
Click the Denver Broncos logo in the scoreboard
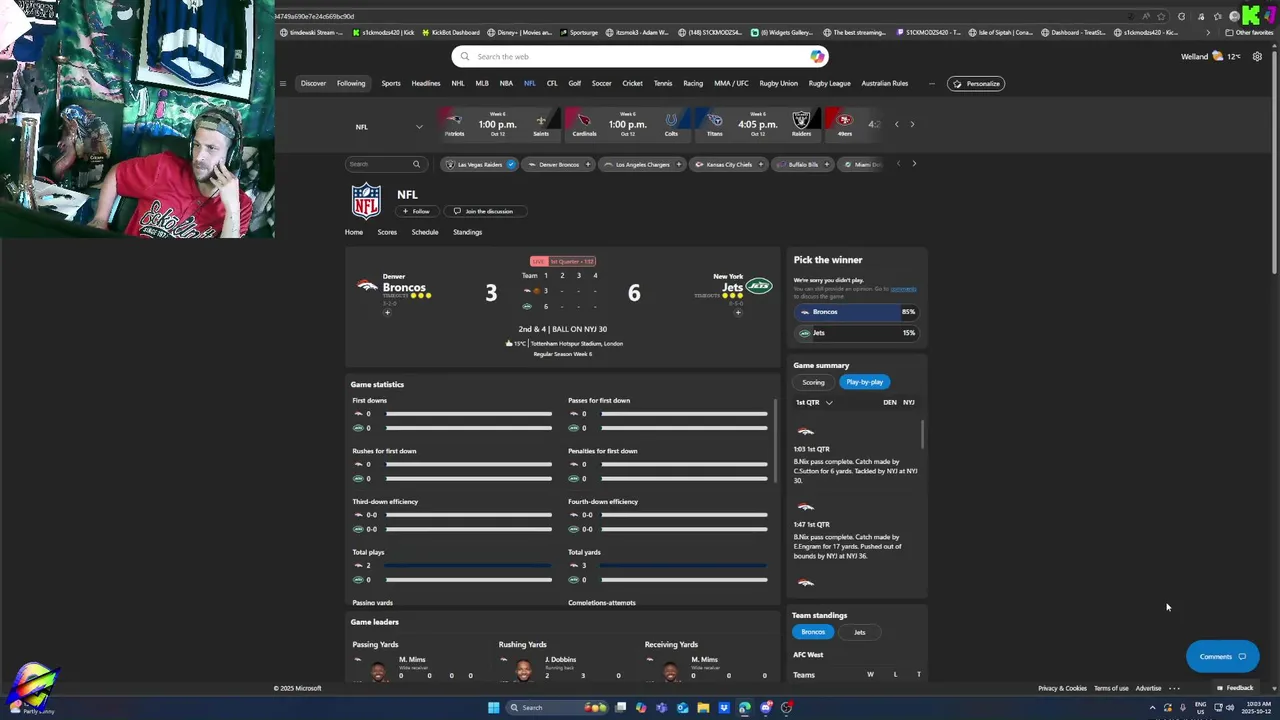point(367,287)
